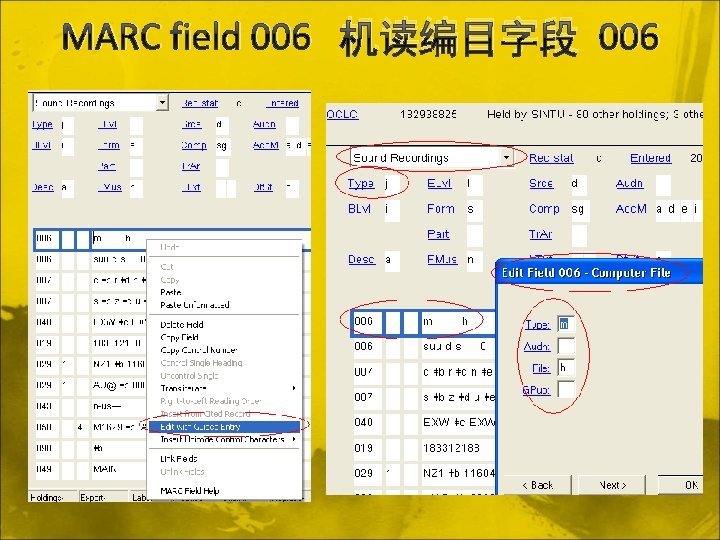Choose Paste Unformatted in context menu

pos(224,305)
